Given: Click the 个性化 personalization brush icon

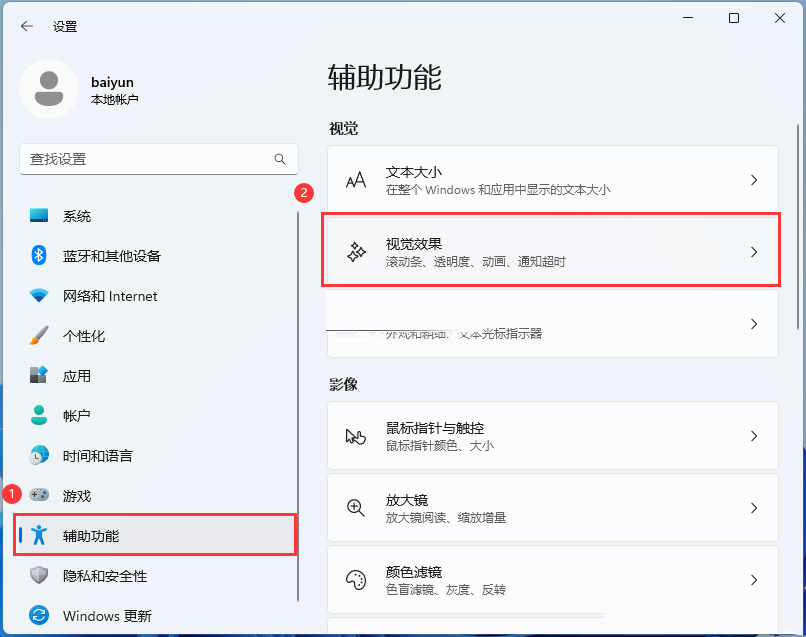Looking at the screenshot, I should click(x=39, y=335).
